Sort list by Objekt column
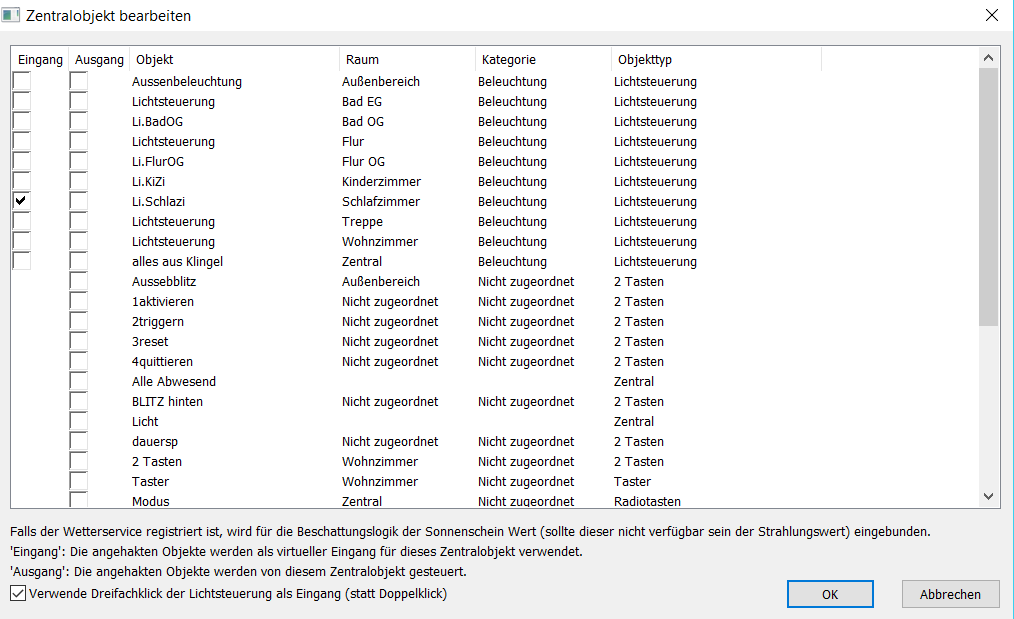The image size is (1014, 619). click(x=234, y=60)
